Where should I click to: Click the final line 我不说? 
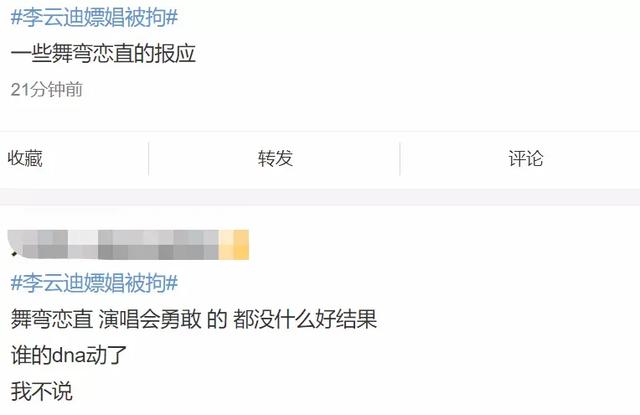click(x=42, y=391)
